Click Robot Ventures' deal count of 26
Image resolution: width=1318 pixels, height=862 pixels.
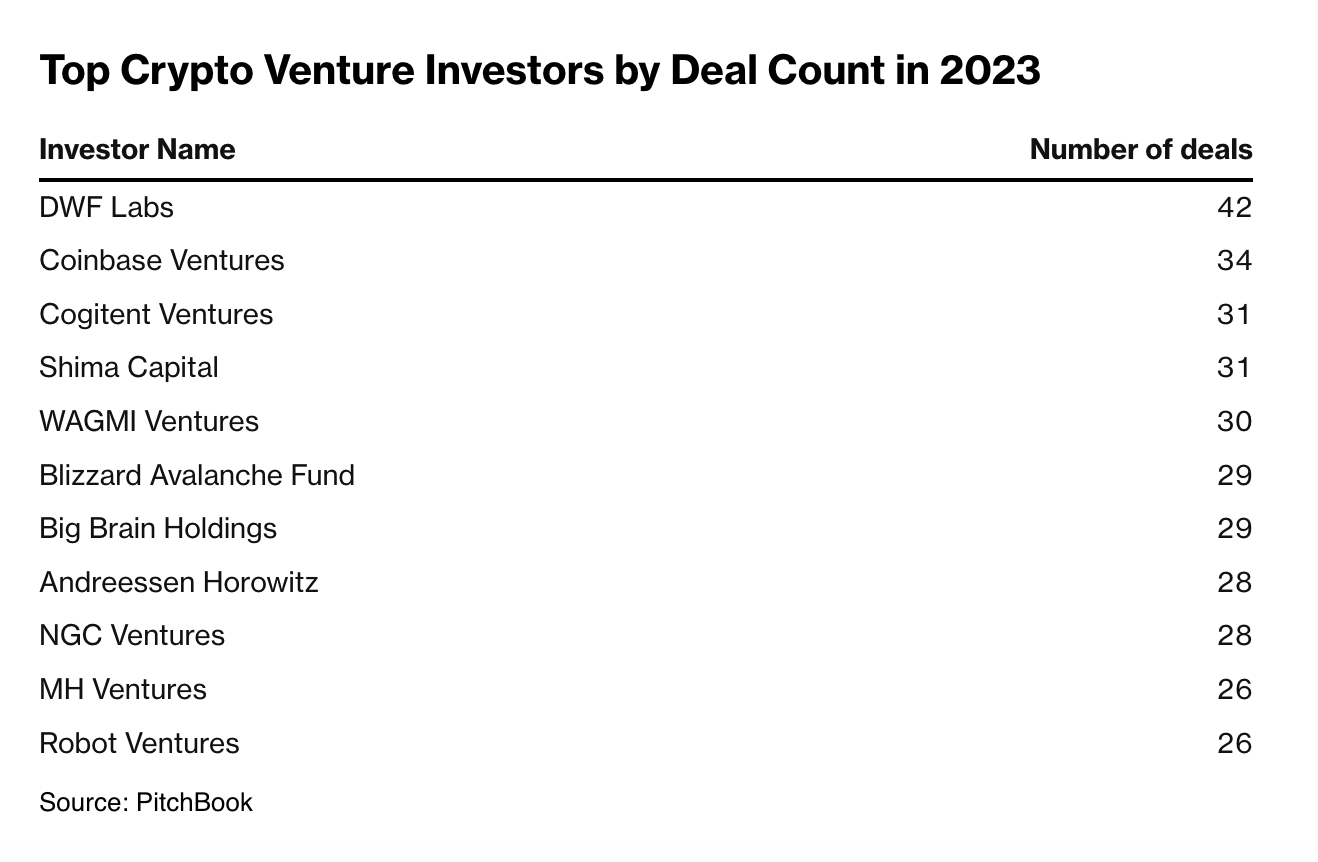click(1234, 743)
